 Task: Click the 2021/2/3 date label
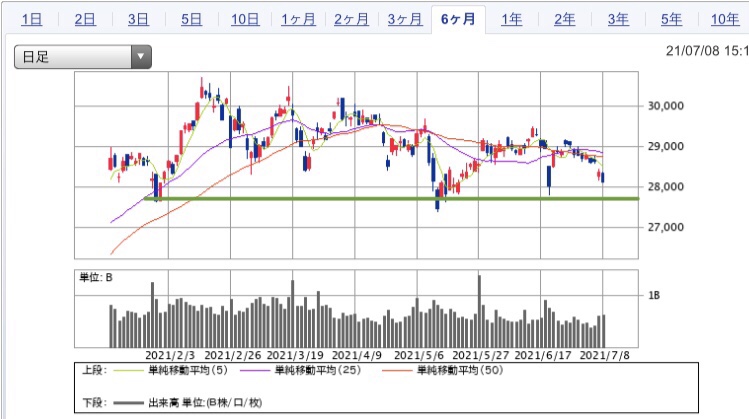pyautogui.click(x=170, y=355)
